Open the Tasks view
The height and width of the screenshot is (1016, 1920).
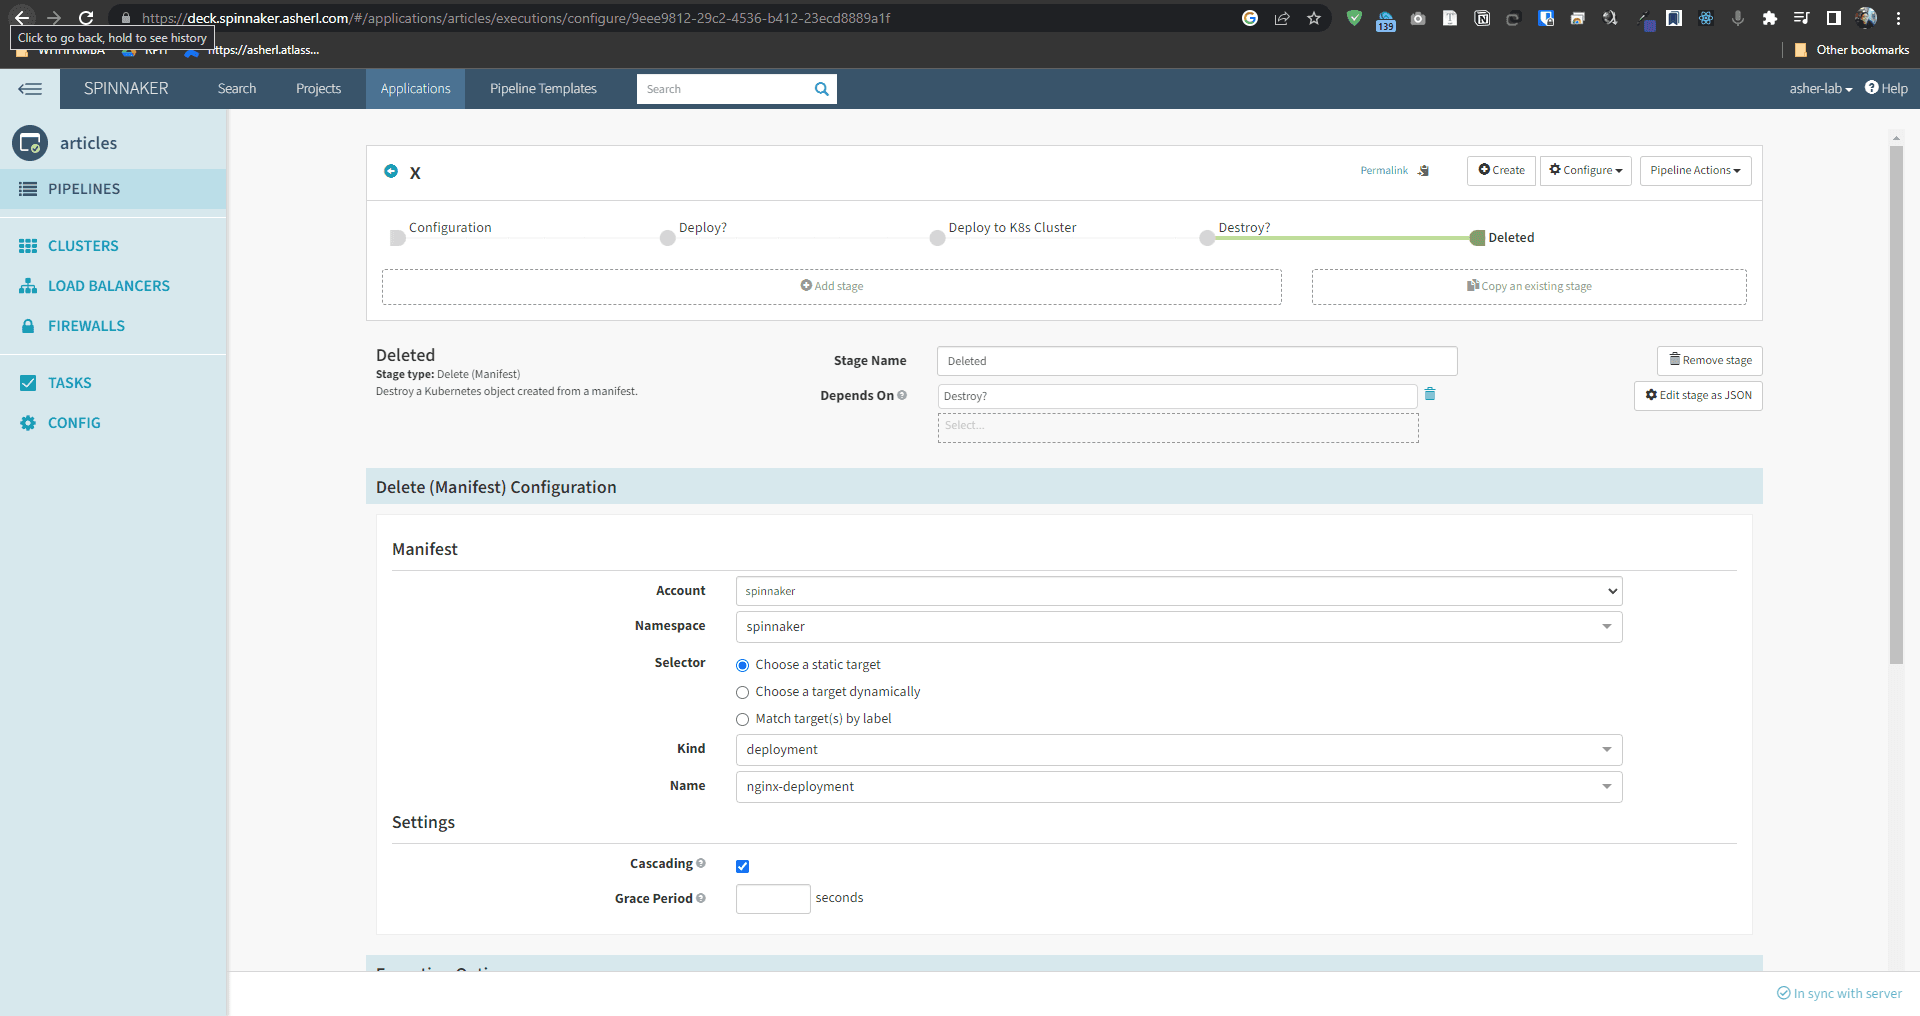(x=70, y=382)
